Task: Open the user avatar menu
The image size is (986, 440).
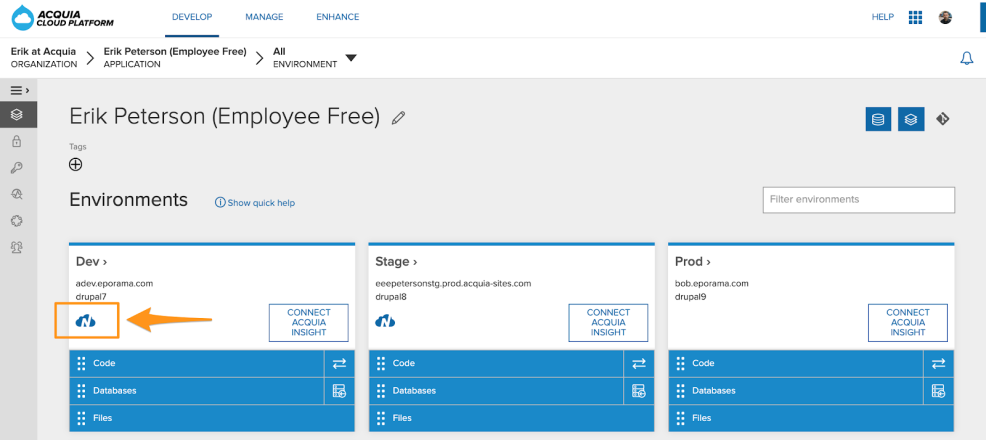Action: pyautogui.click(x=945, y=18)
